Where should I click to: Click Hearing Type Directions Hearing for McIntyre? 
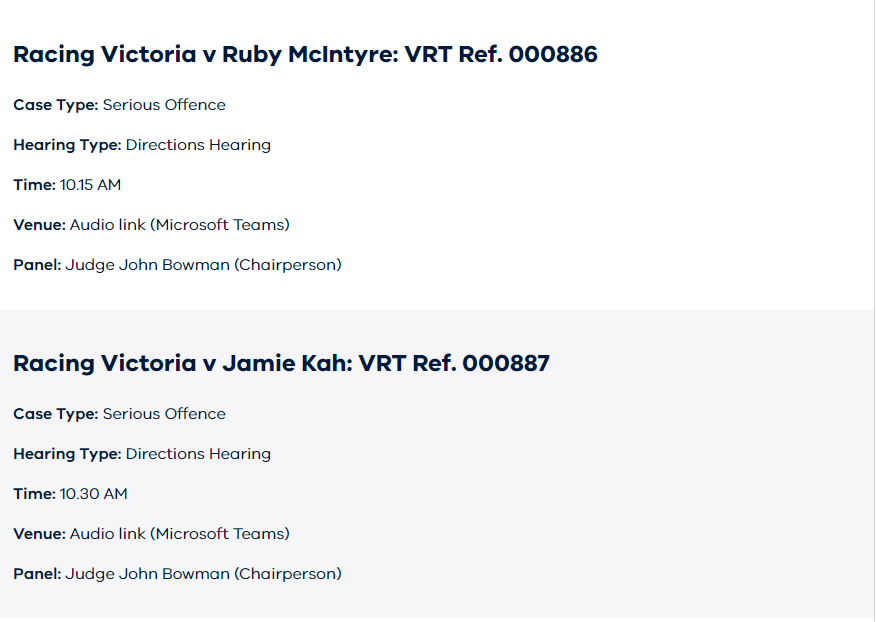click(x=142, y=145)
